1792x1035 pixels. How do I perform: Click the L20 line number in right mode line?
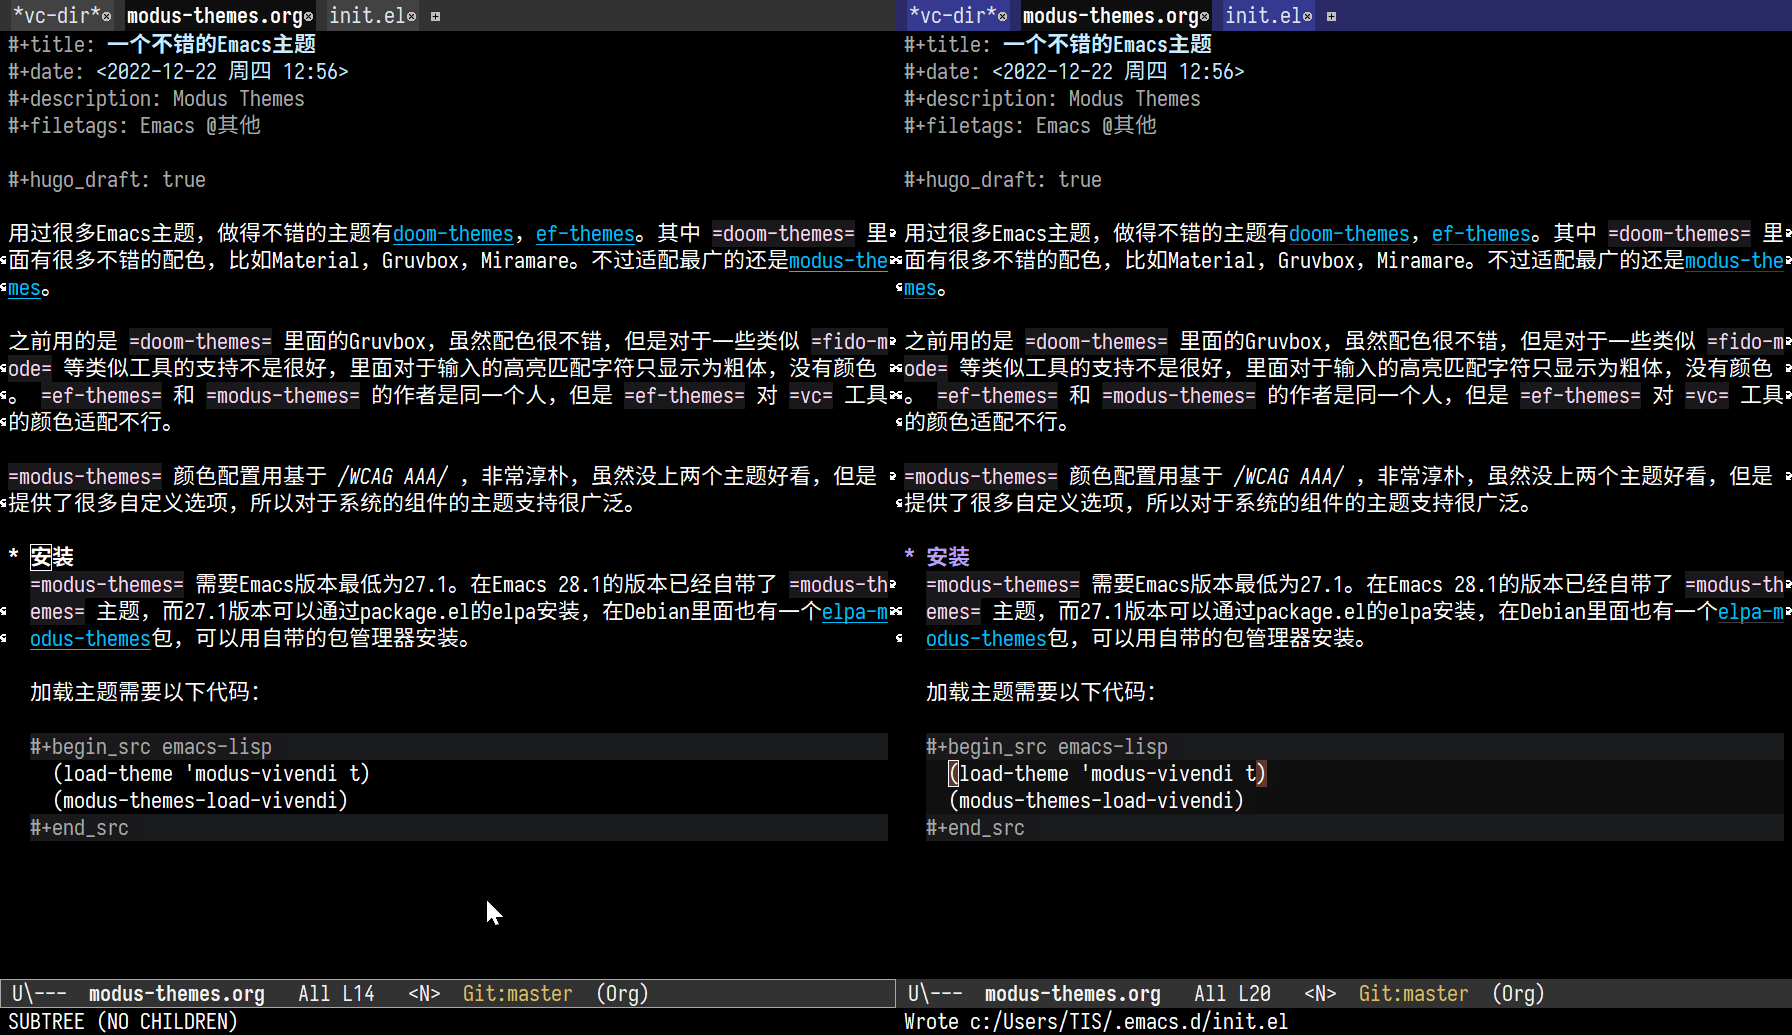pos(1254,994)
